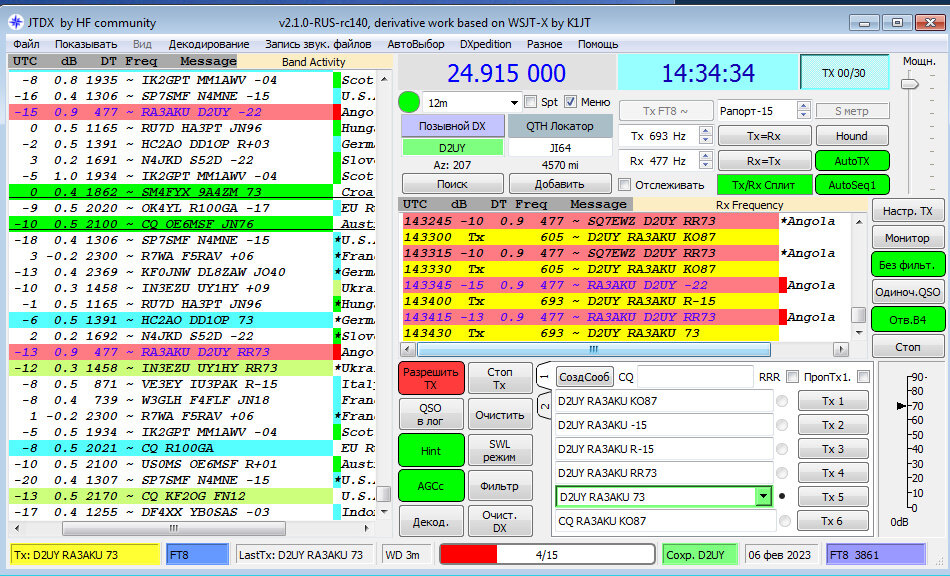The image size is (950, 576).
Task: Open the АвтоВыбор menu
Action: click(x=416, y=44)
